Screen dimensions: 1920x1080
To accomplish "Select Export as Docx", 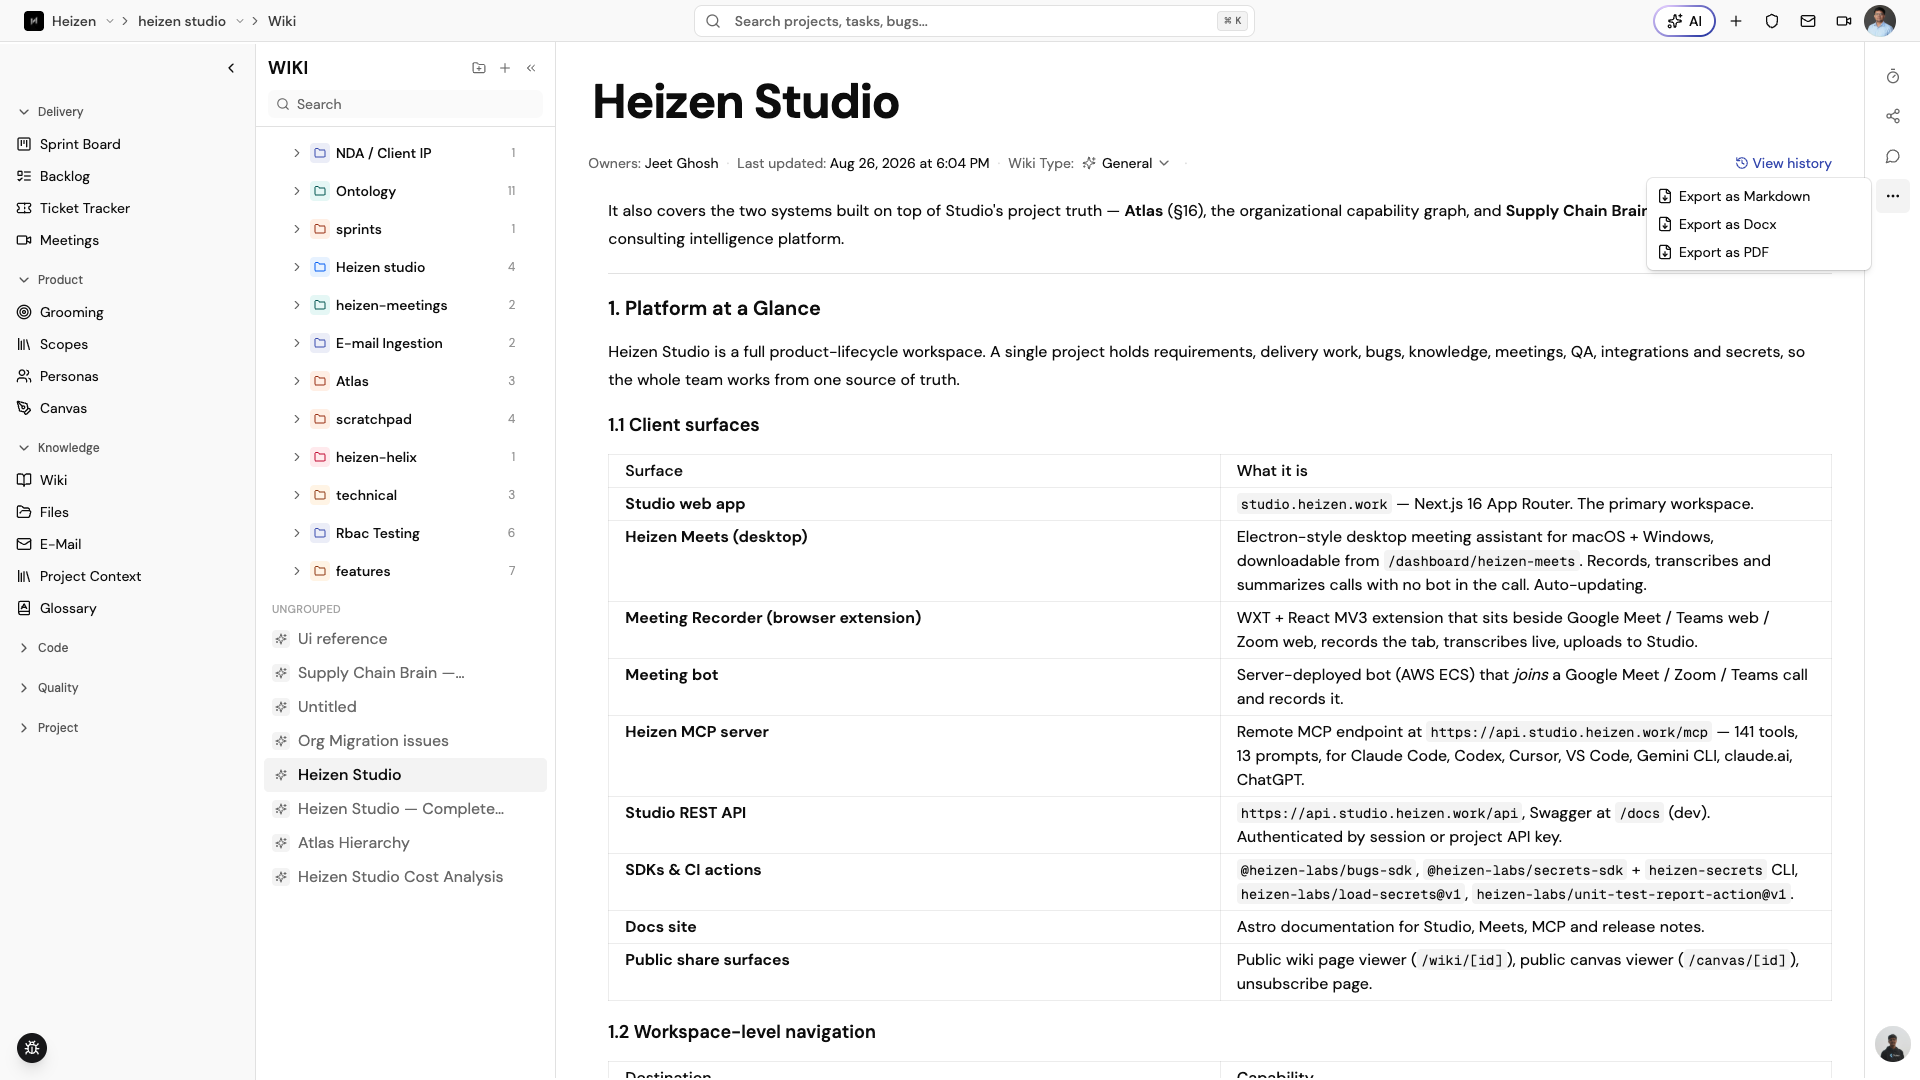I will pos(1758,224).
